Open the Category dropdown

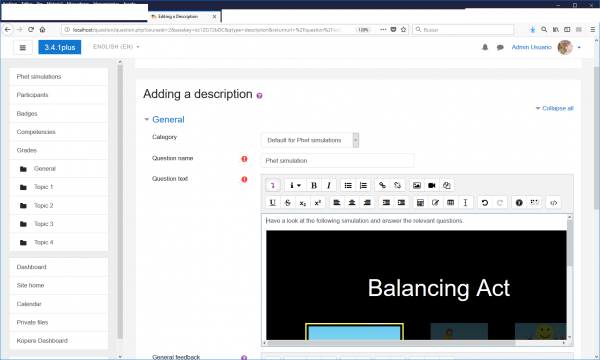point(310,140)
